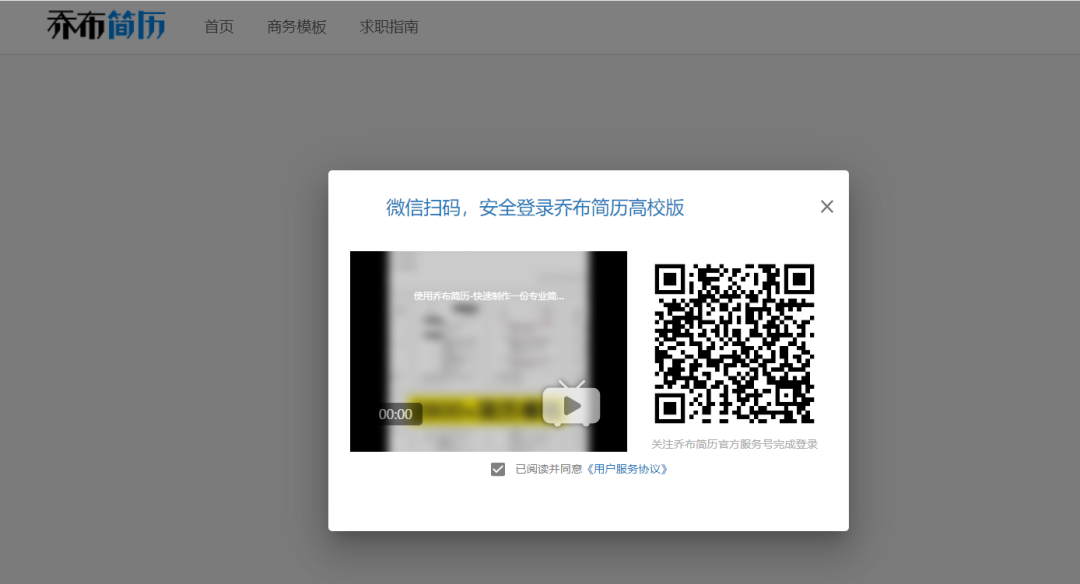
Task: Open the 《用户服务协议》 link
Action: coord(626,469)
